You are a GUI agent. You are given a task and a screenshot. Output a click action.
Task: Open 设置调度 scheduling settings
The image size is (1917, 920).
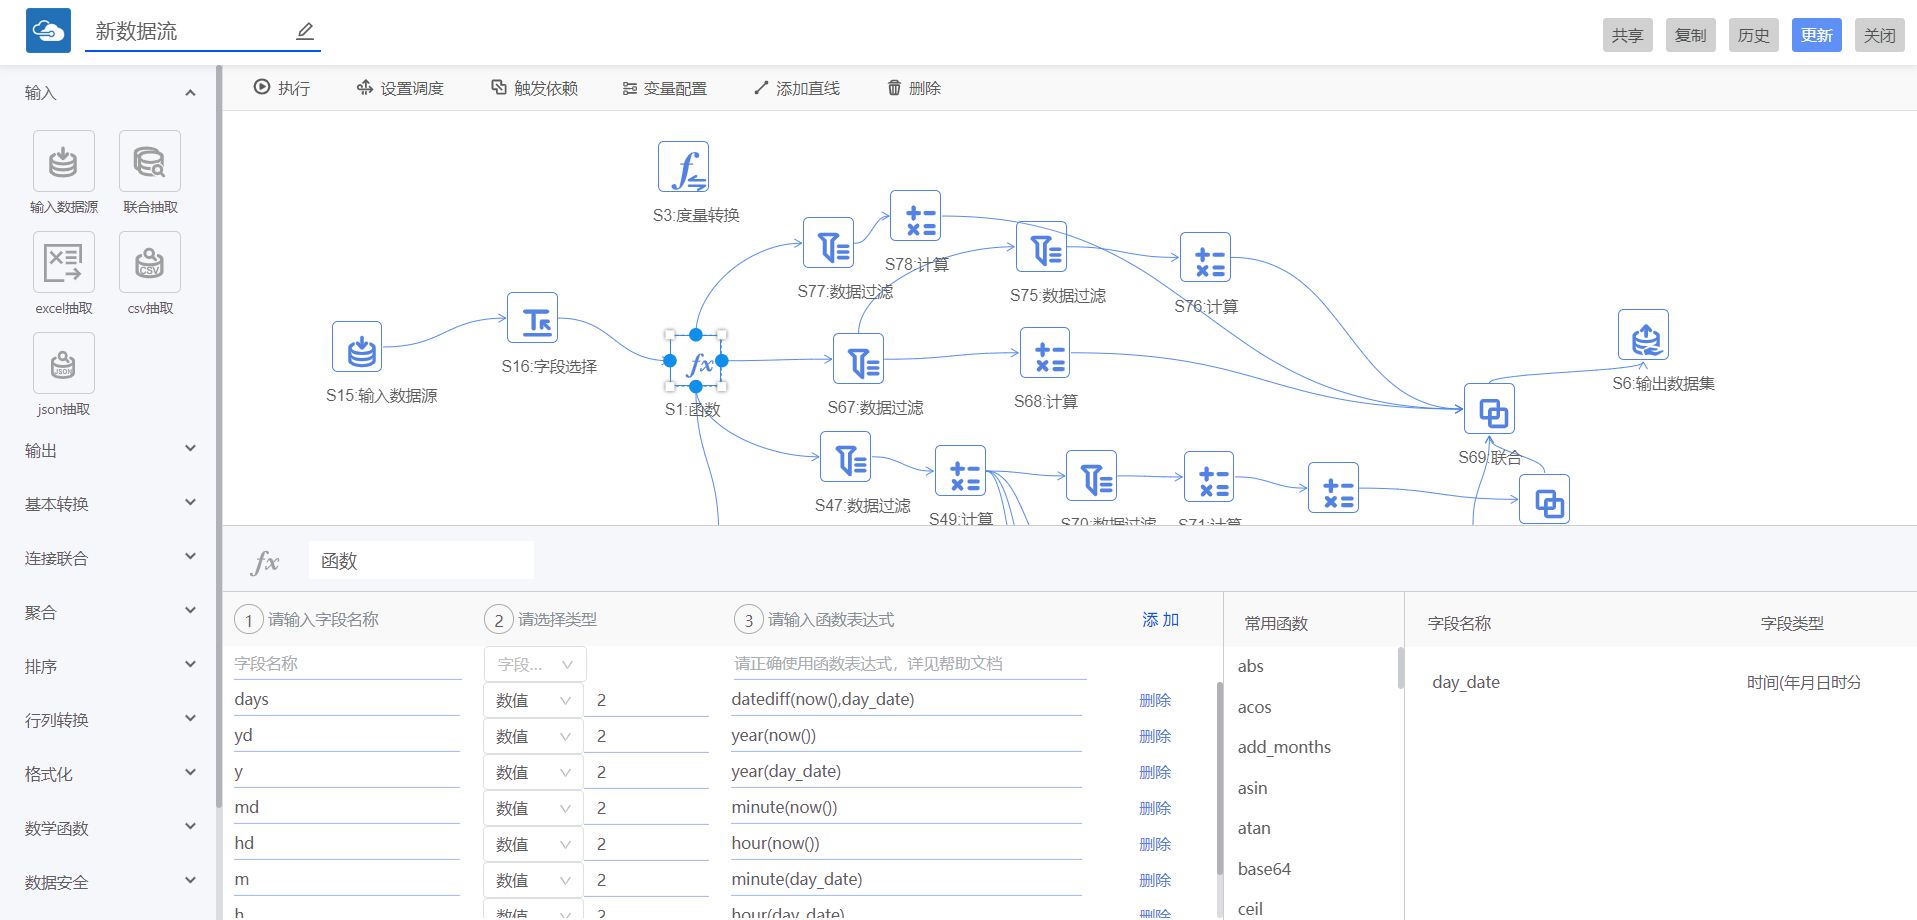[x=400, y=88]
